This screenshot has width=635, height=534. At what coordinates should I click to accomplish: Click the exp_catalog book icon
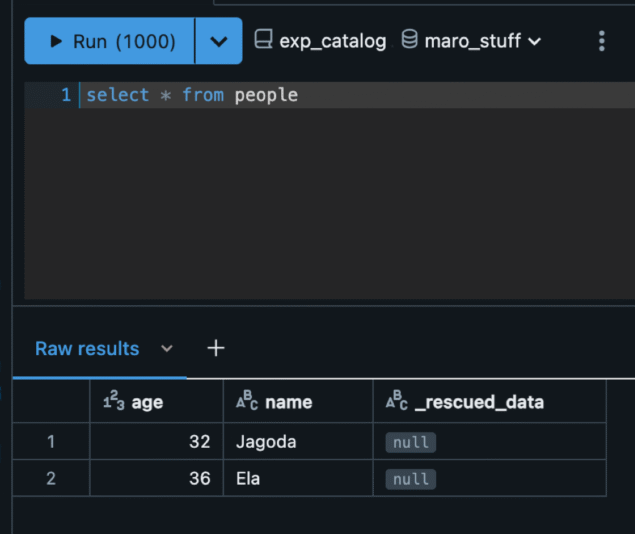click(263, 40)
